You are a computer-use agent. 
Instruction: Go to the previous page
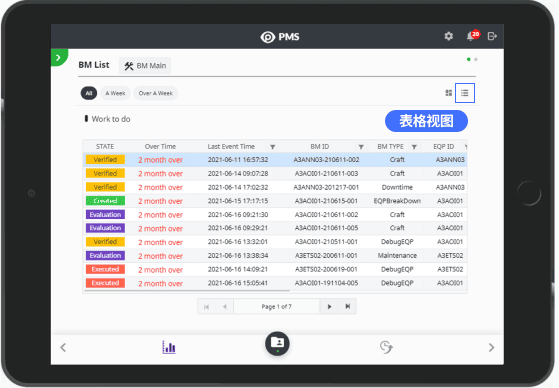tap(225, 307)
